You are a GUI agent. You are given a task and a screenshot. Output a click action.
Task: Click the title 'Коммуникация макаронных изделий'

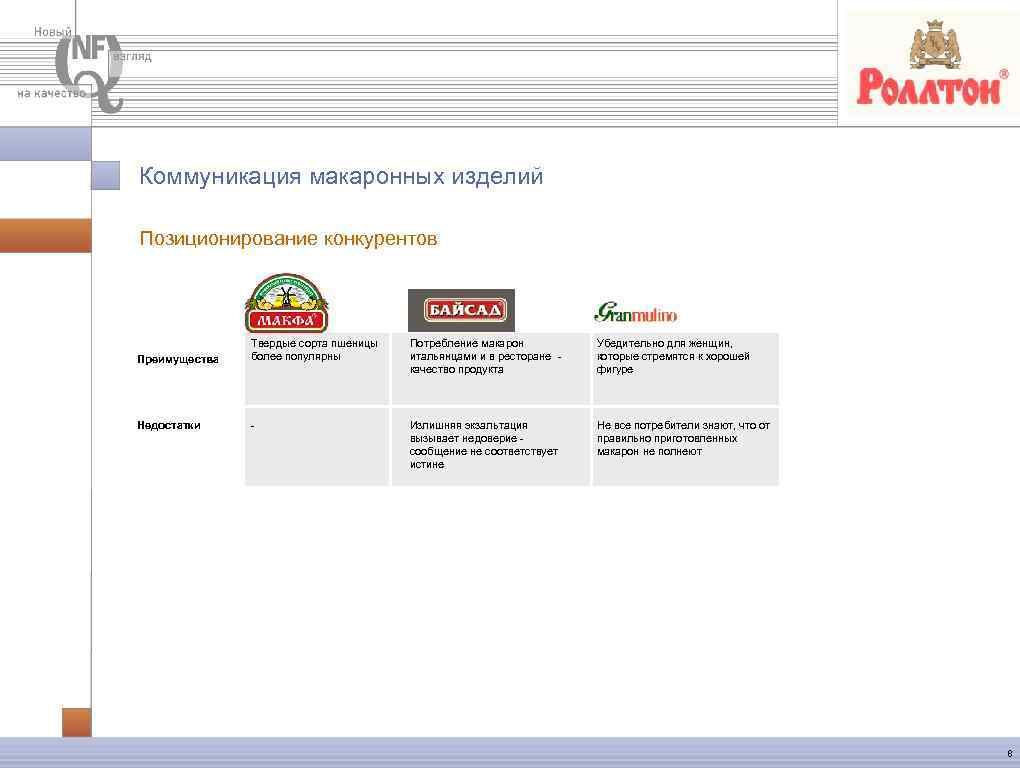pos(341,176)
